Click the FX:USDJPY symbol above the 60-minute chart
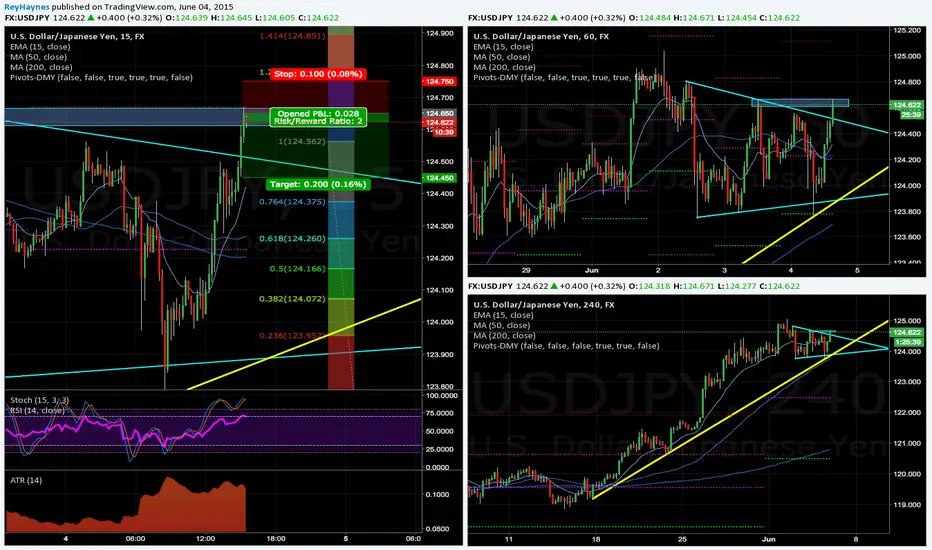This screenshot has width=932, height=550. [490, 18]
